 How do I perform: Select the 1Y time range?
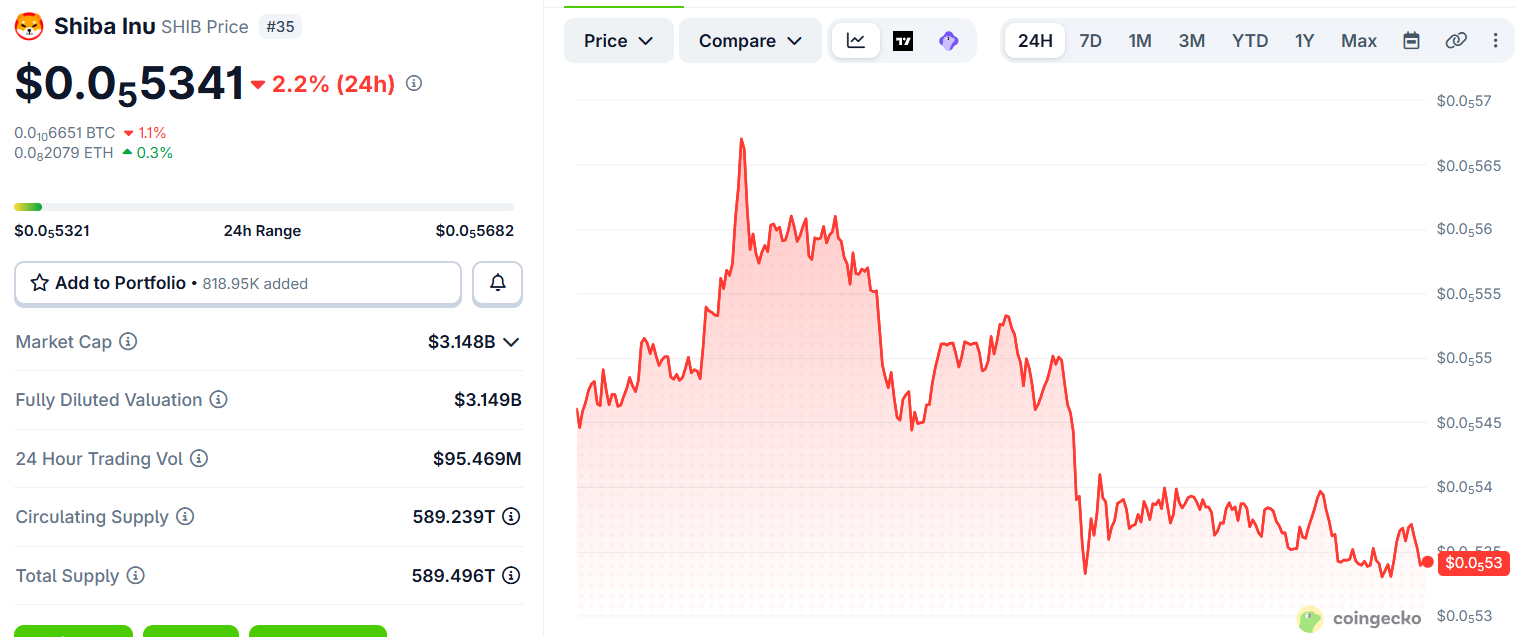[x=1304, y=41]
